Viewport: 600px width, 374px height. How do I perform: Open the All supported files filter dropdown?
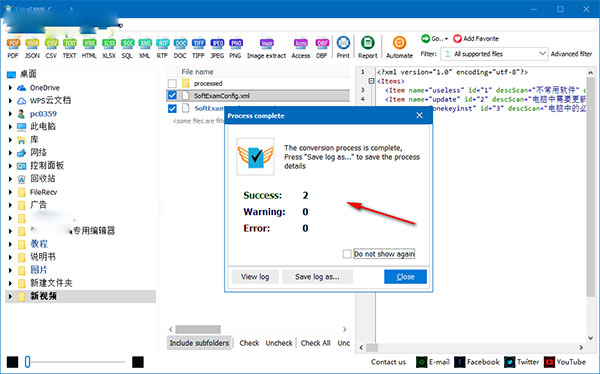[x=494, y=54]
